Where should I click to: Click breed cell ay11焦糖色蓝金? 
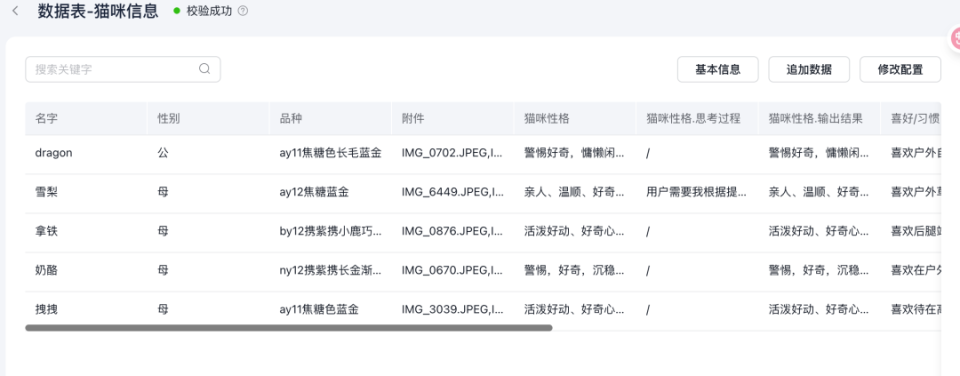click(330, 310)
